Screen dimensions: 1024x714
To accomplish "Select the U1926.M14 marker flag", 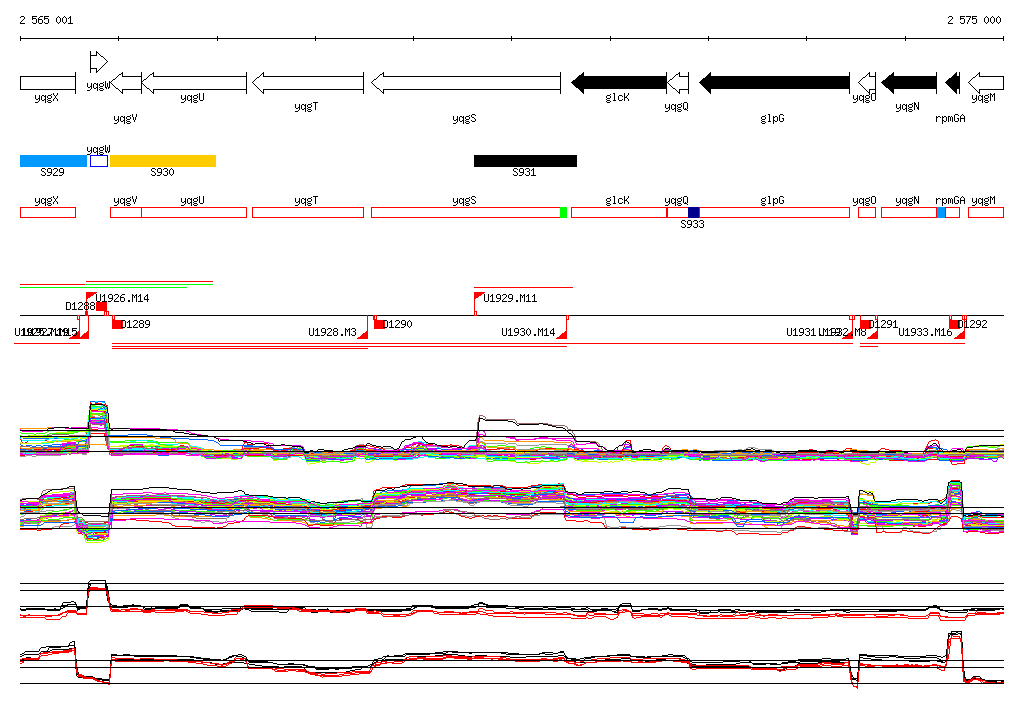I will 92,297.
